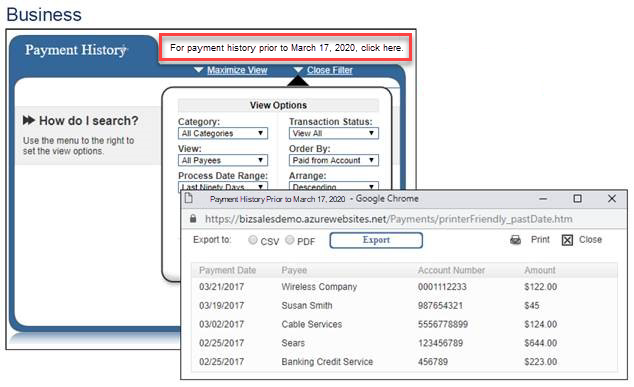Open the All Payees View dropdown
Viewport: 634px width, 387px height.
click(223, 160)
